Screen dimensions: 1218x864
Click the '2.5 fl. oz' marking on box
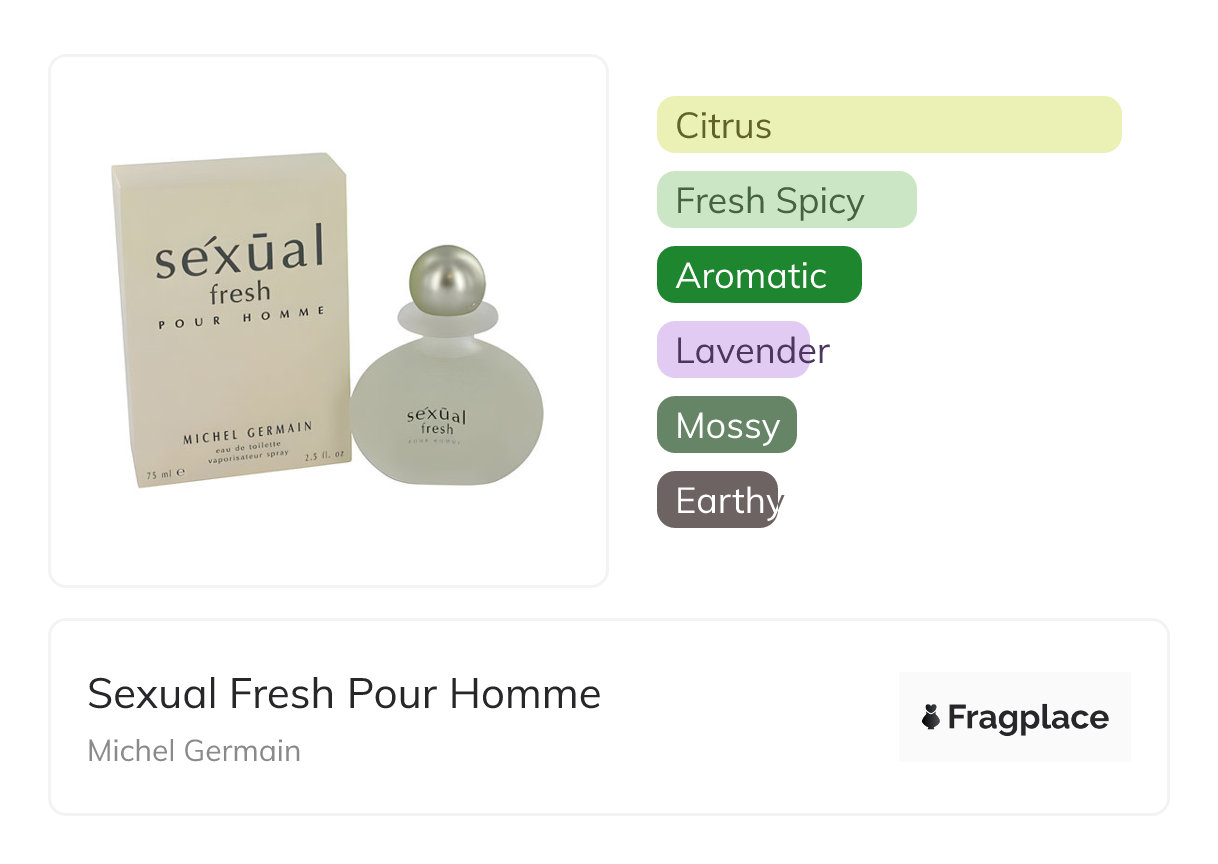323,454
